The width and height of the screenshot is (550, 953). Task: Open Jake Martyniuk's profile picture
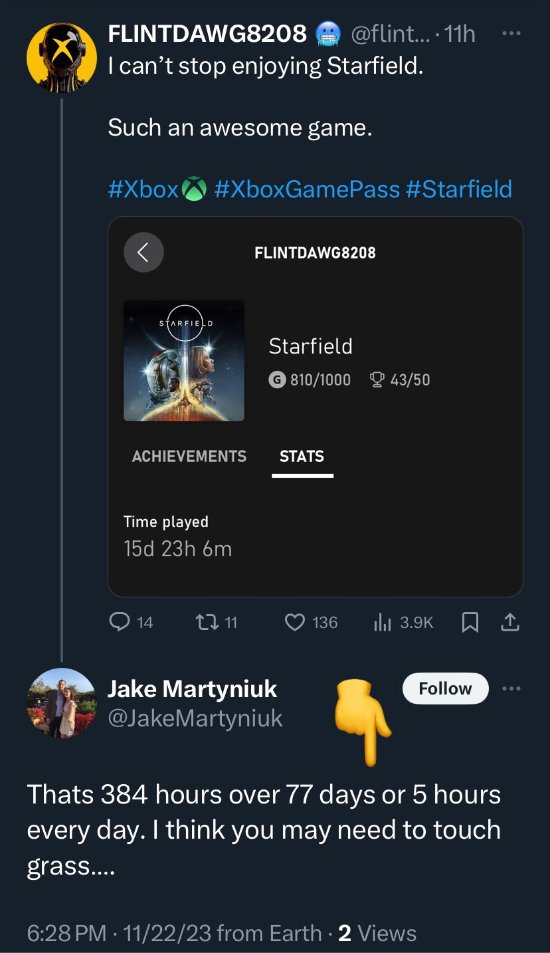click(x=61, y=704)
